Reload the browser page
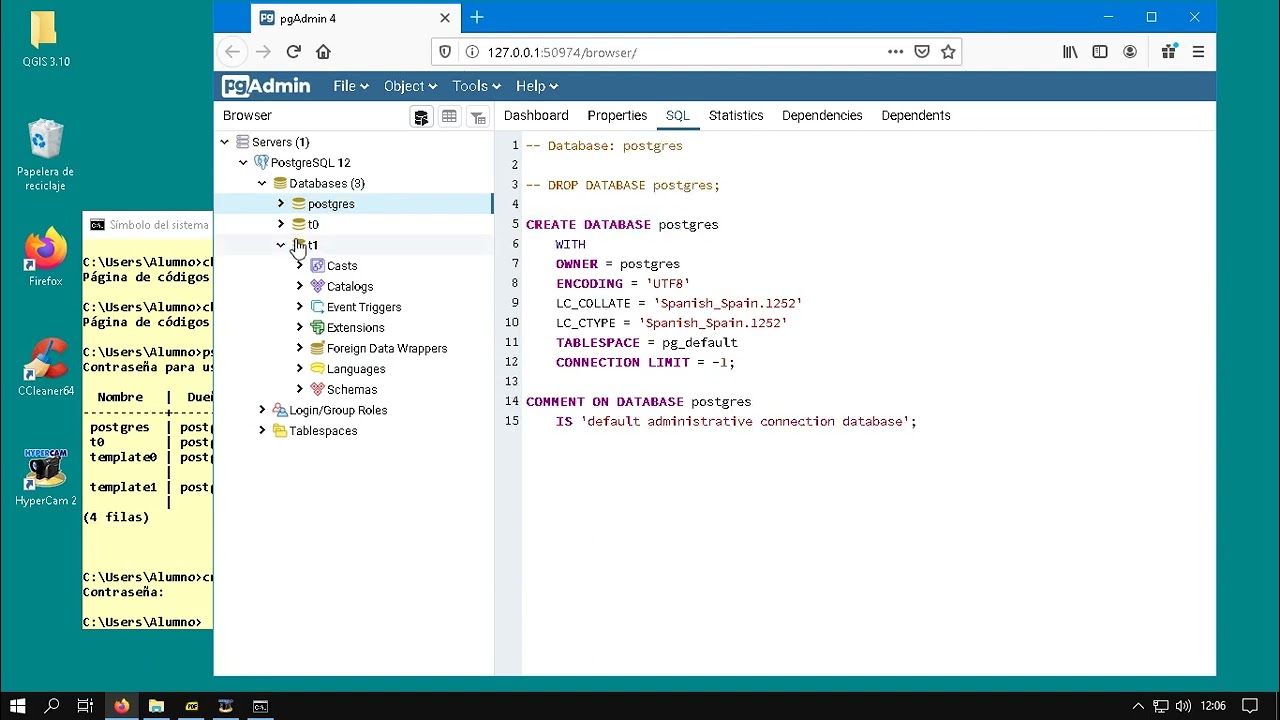The height and width of the screenshot is (720, 1280). [x=293, y=52]
